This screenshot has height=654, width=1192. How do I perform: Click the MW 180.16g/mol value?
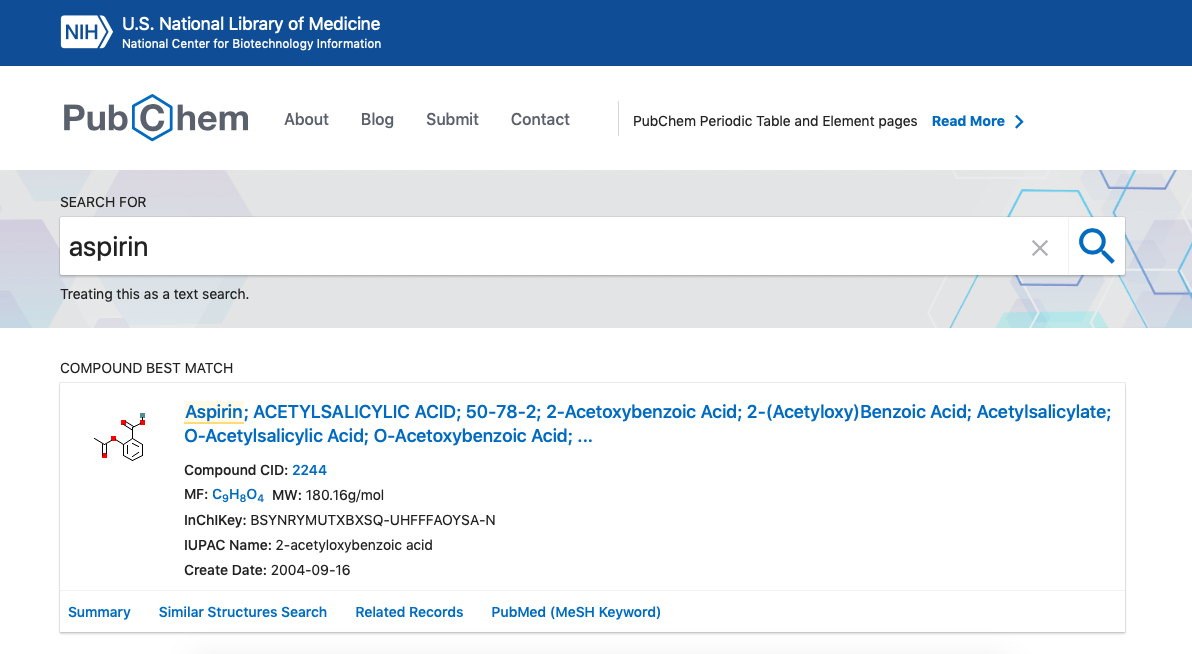click(x=344, y=495)
